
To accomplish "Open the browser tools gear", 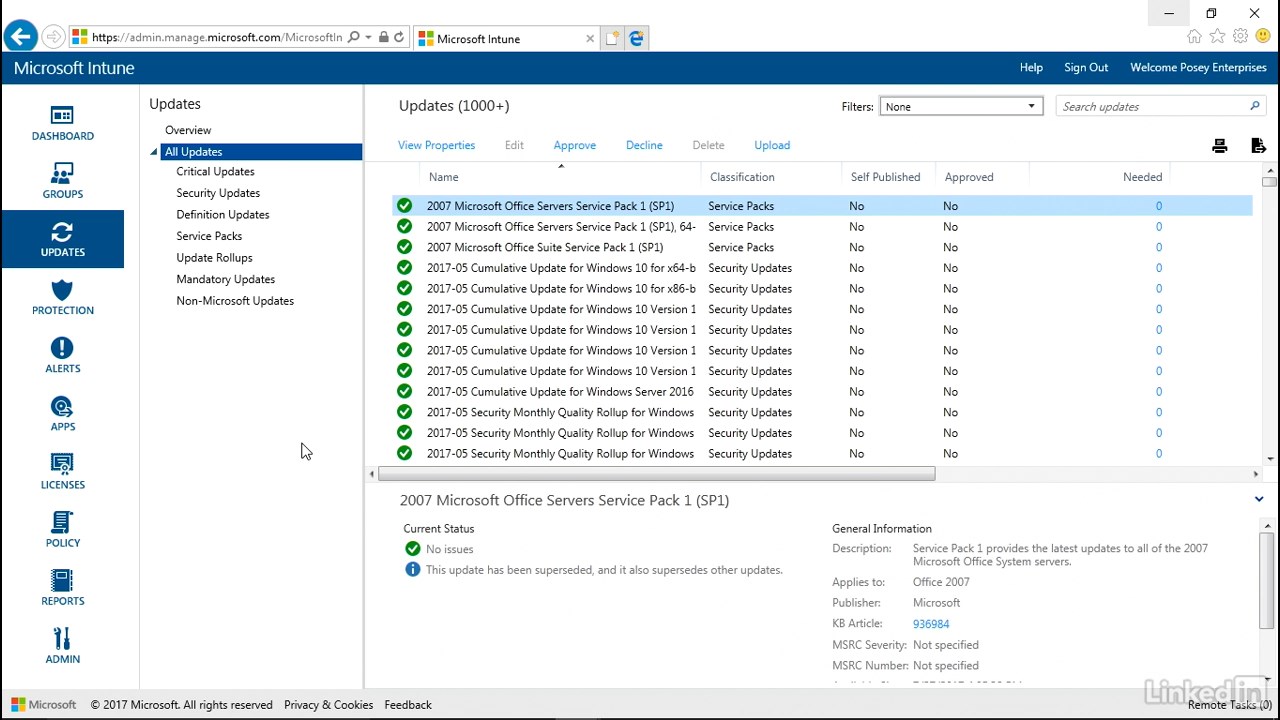I will [1240, 37].
